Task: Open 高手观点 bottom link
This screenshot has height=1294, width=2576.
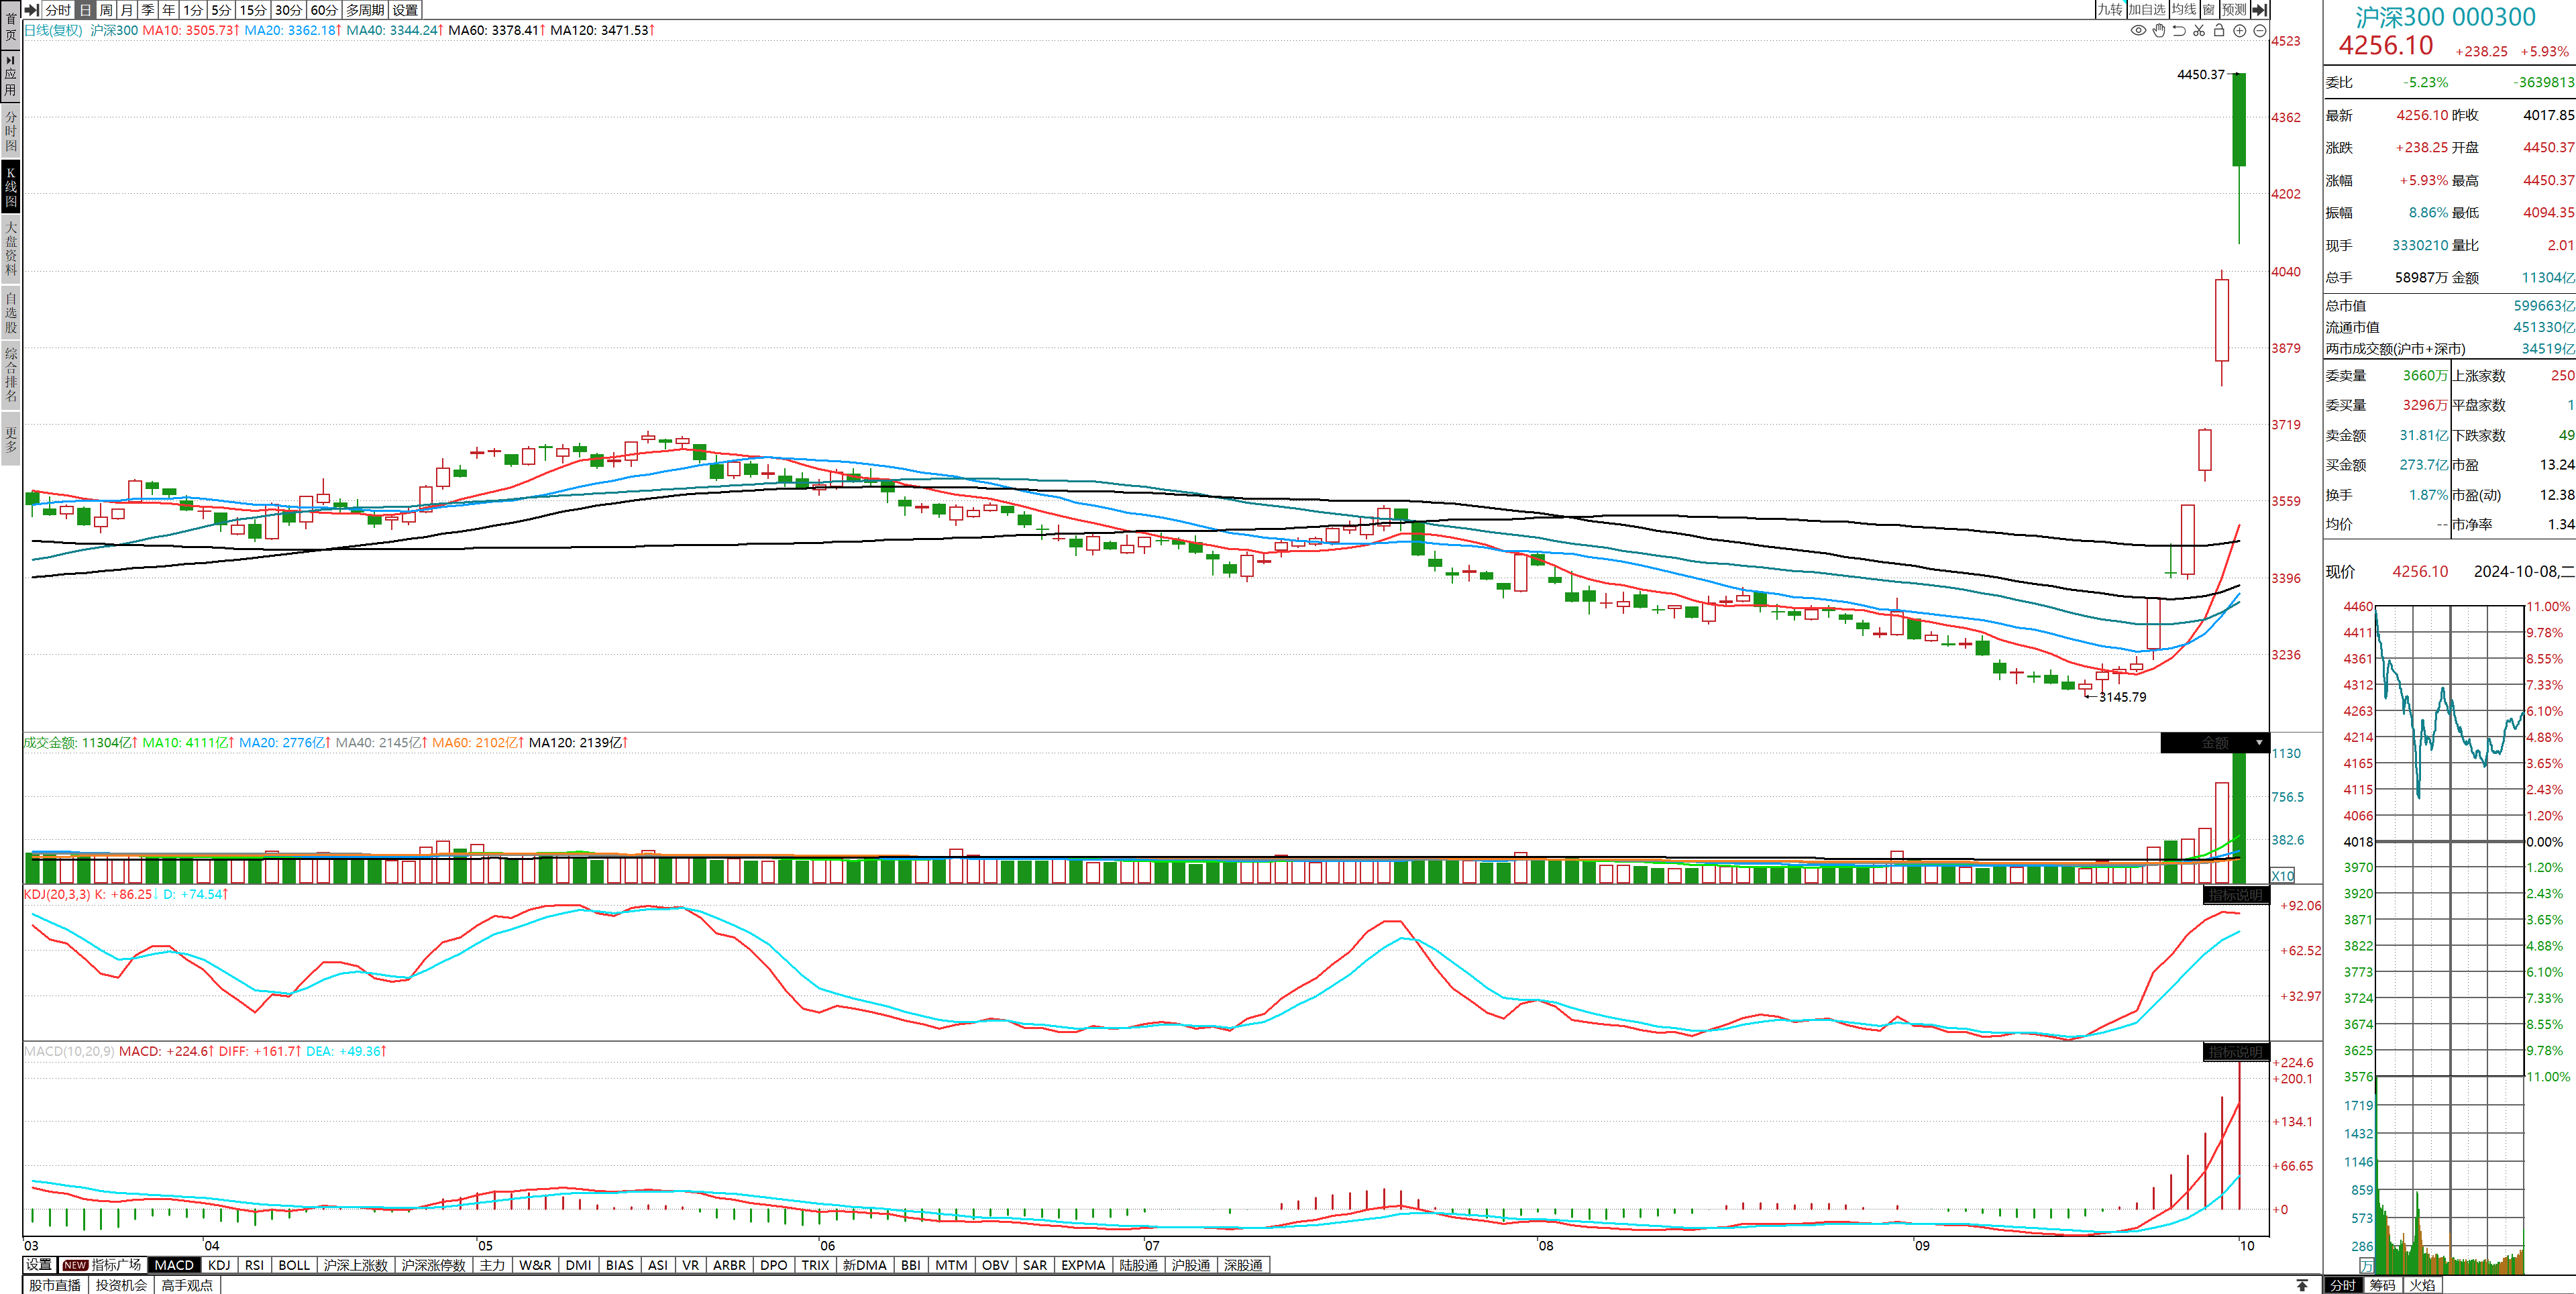Action: point(187,1285)
